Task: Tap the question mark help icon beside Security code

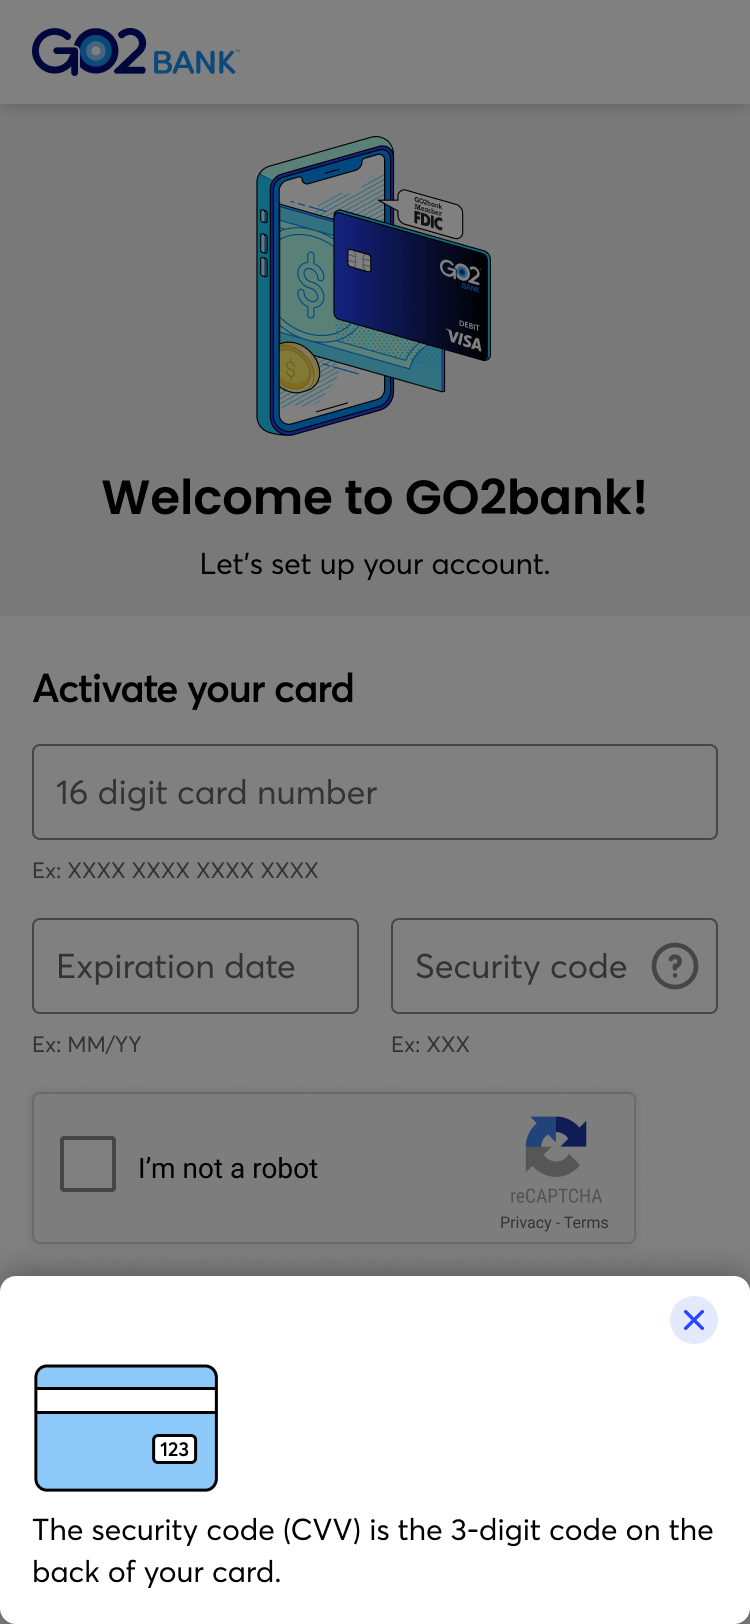Action: (675, 966)
